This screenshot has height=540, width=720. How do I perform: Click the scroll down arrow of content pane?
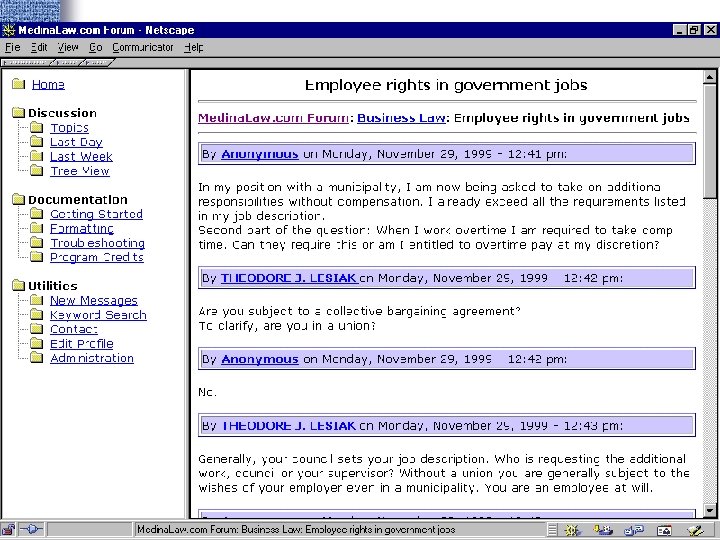click(x=709, y=510)
